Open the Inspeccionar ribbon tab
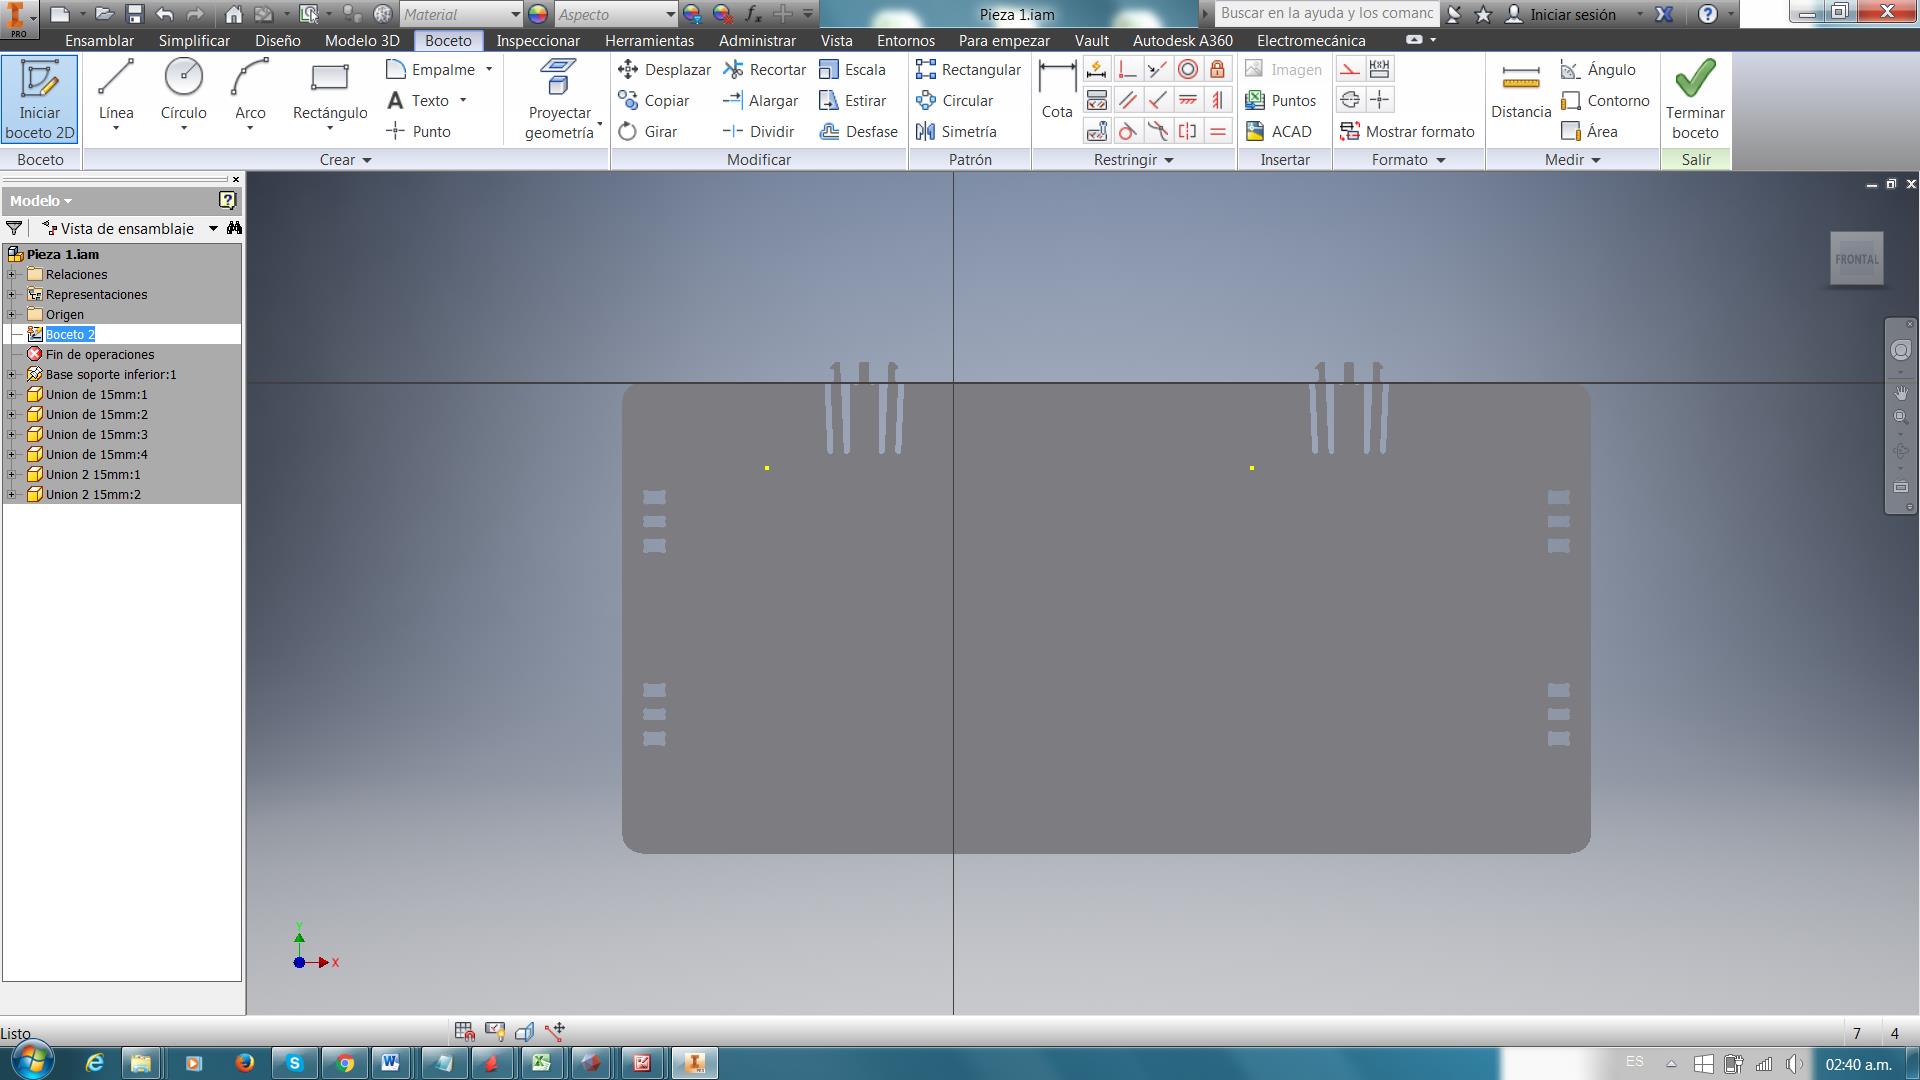This screenshot has height=1080, width=1920. point(537,41)
